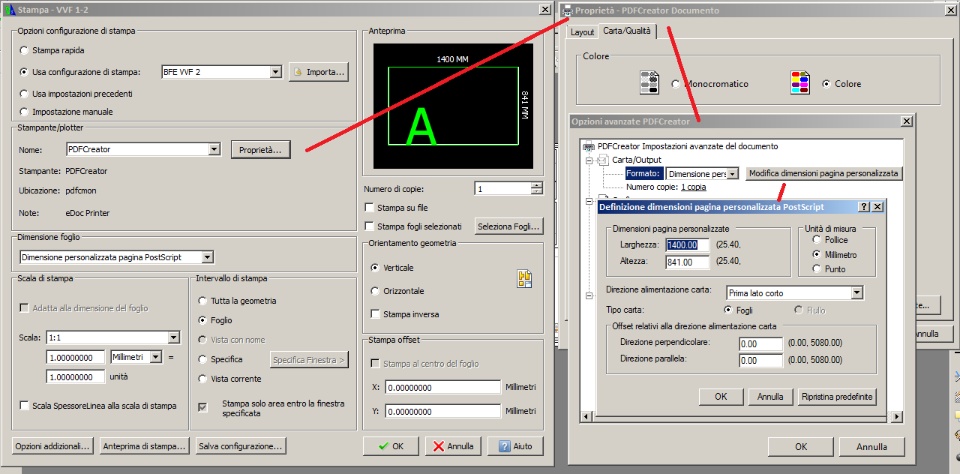Click Ripristina predefinite button
Screen dimensions: 960x474
[837, 397]
